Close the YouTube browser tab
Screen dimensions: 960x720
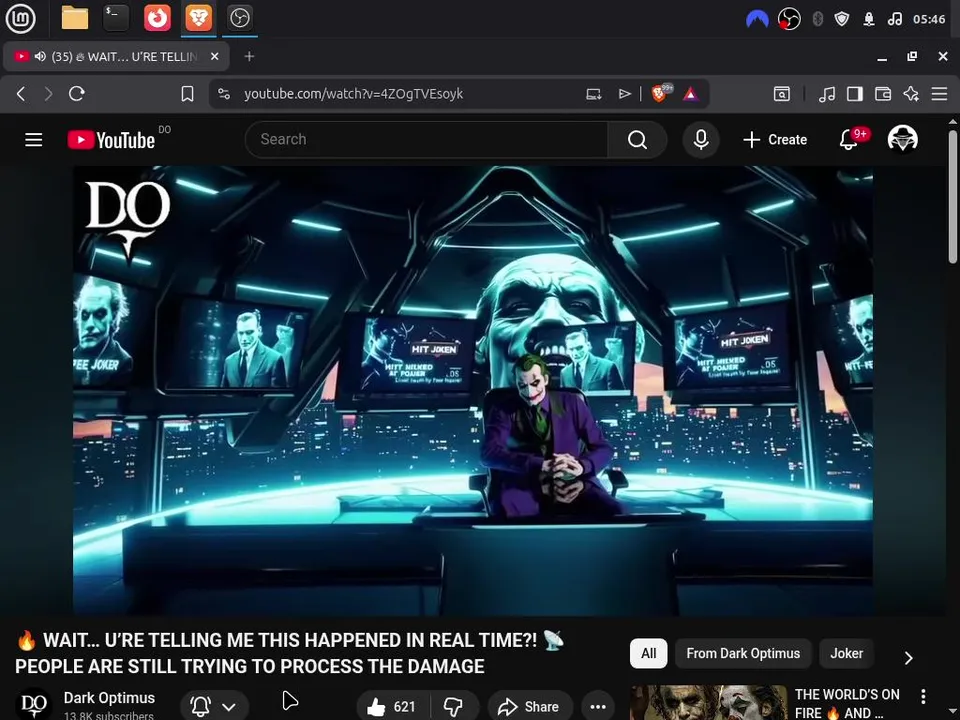[x=214, y=56]
